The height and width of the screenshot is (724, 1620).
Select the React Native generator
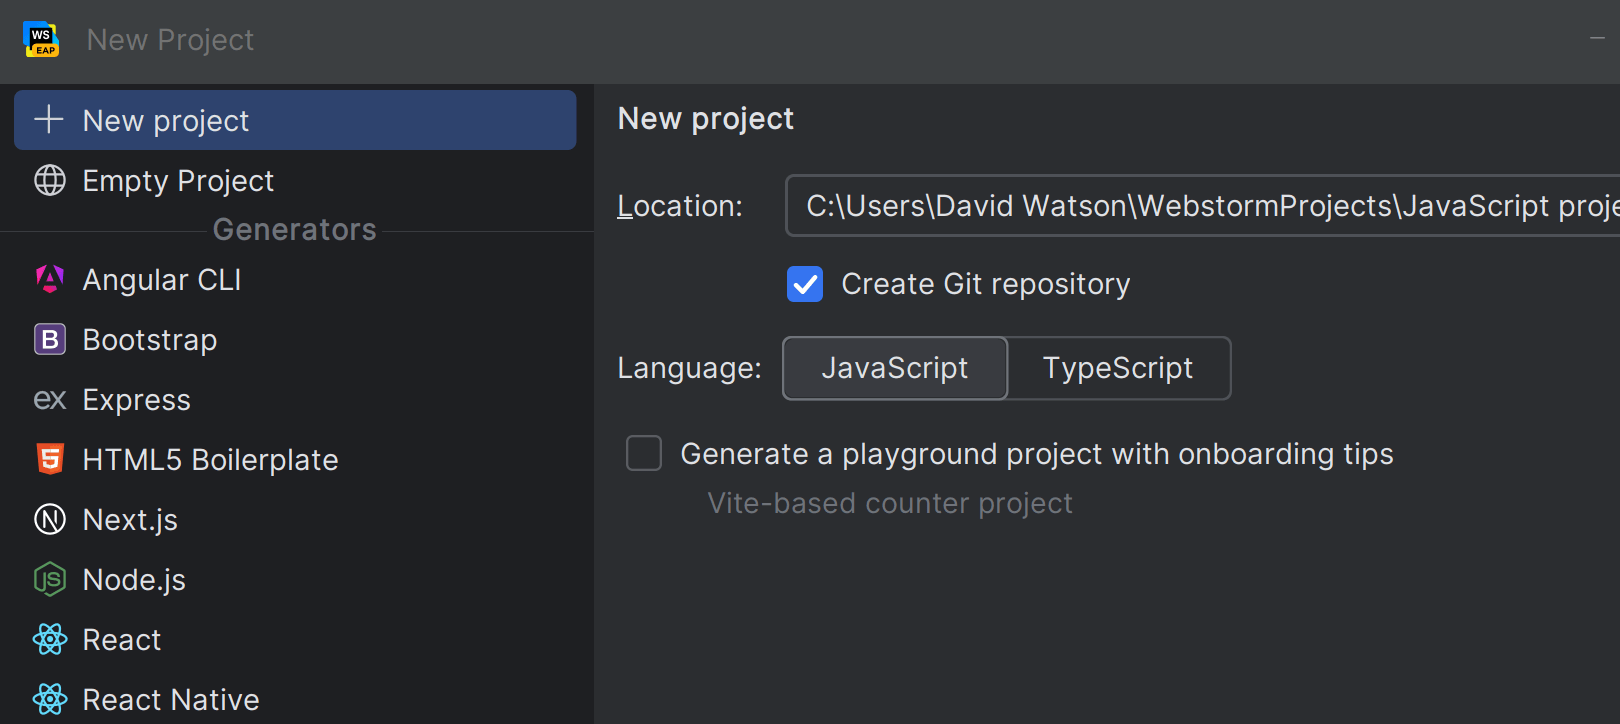pos(171,699)
